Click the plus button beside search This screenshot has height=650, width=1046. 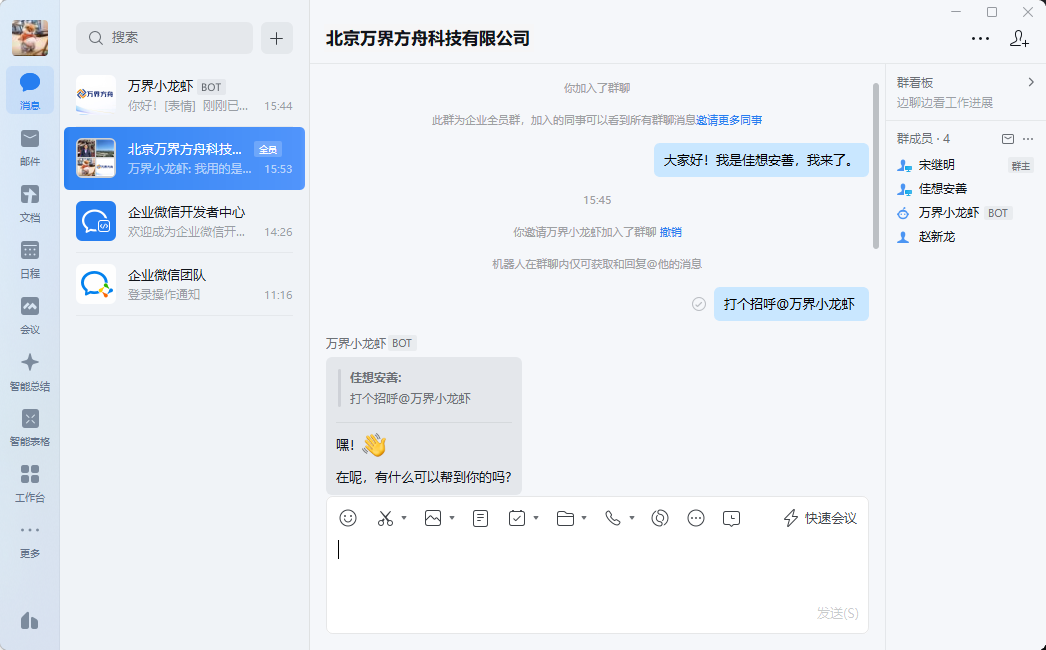(x=277, y=38)
